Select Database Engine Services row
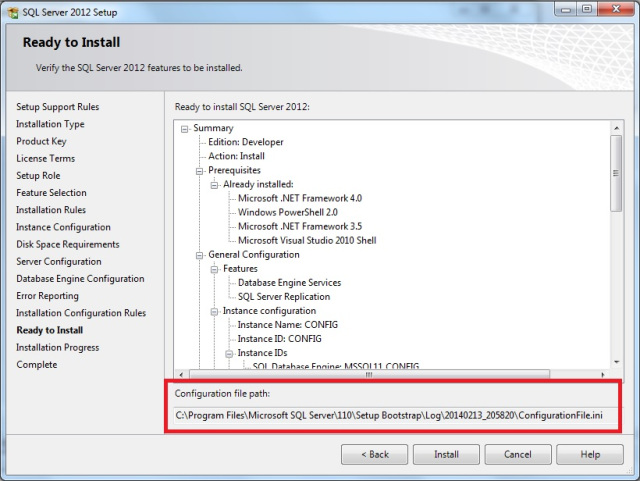Viewport: 640px width, 481px height. [289, 283]
